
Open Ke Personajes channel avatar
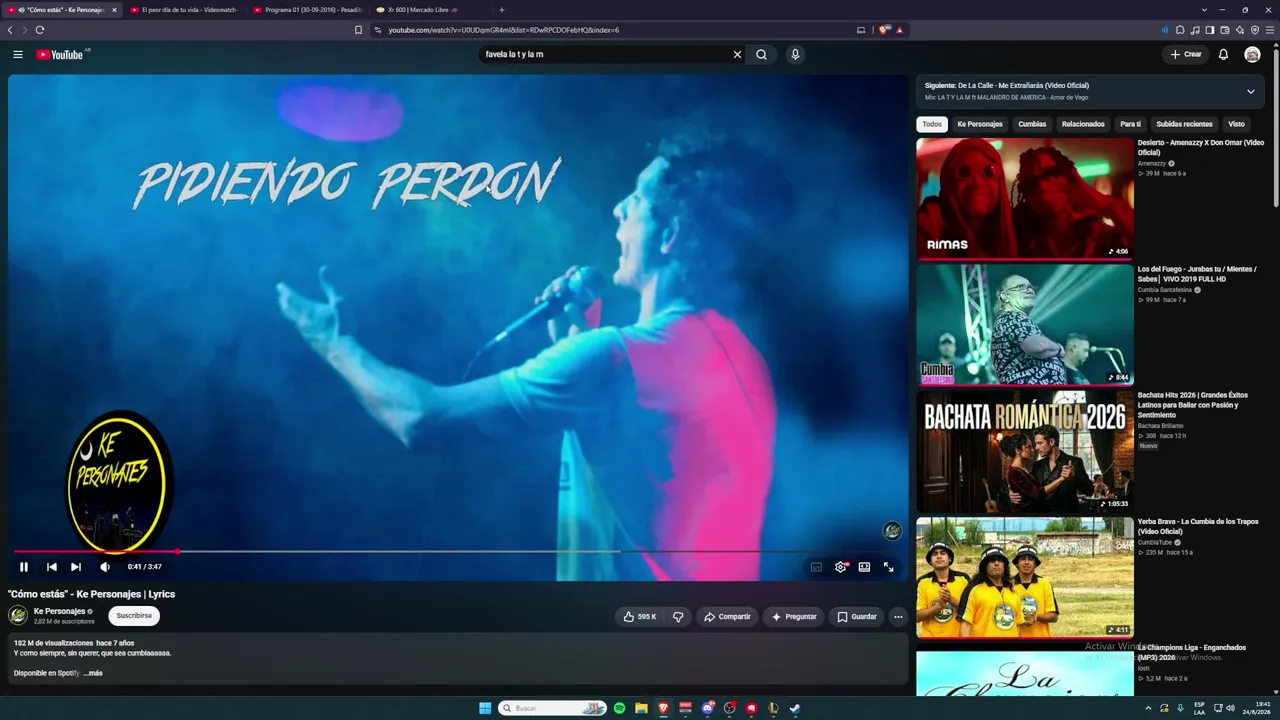pyautogui.click(x=18, y=616)
